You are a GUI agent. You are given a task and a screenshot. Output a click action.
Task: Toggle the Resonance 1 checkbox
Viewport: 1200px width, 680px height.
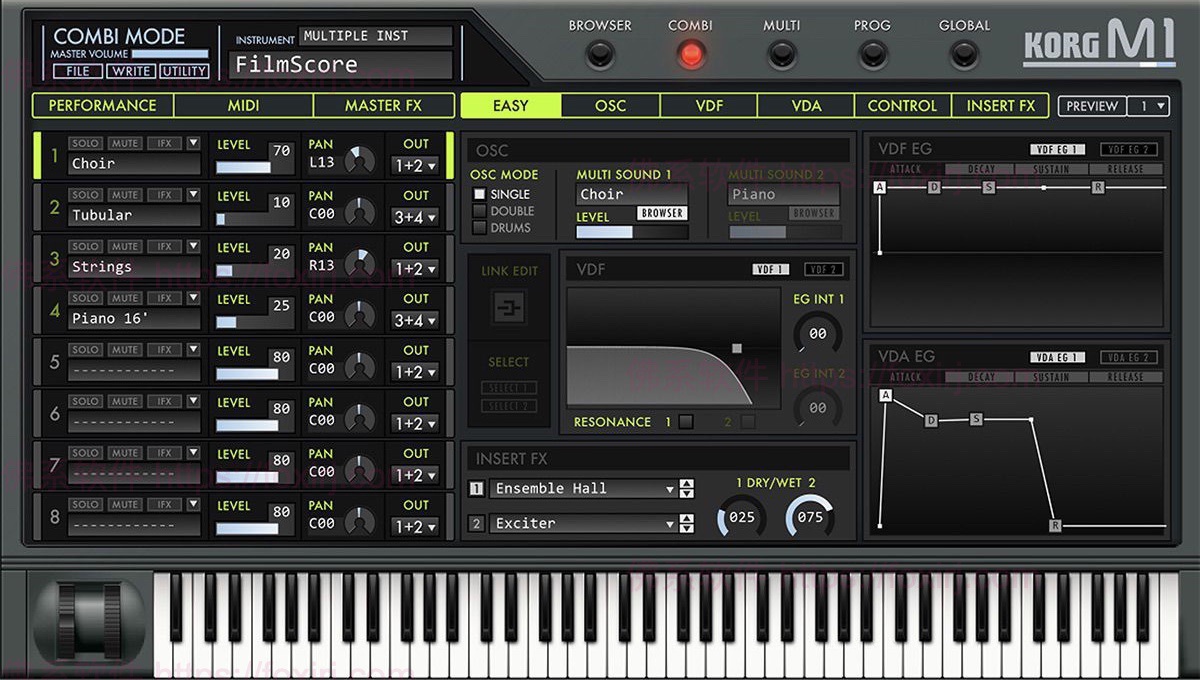click(x=686, y=422)
